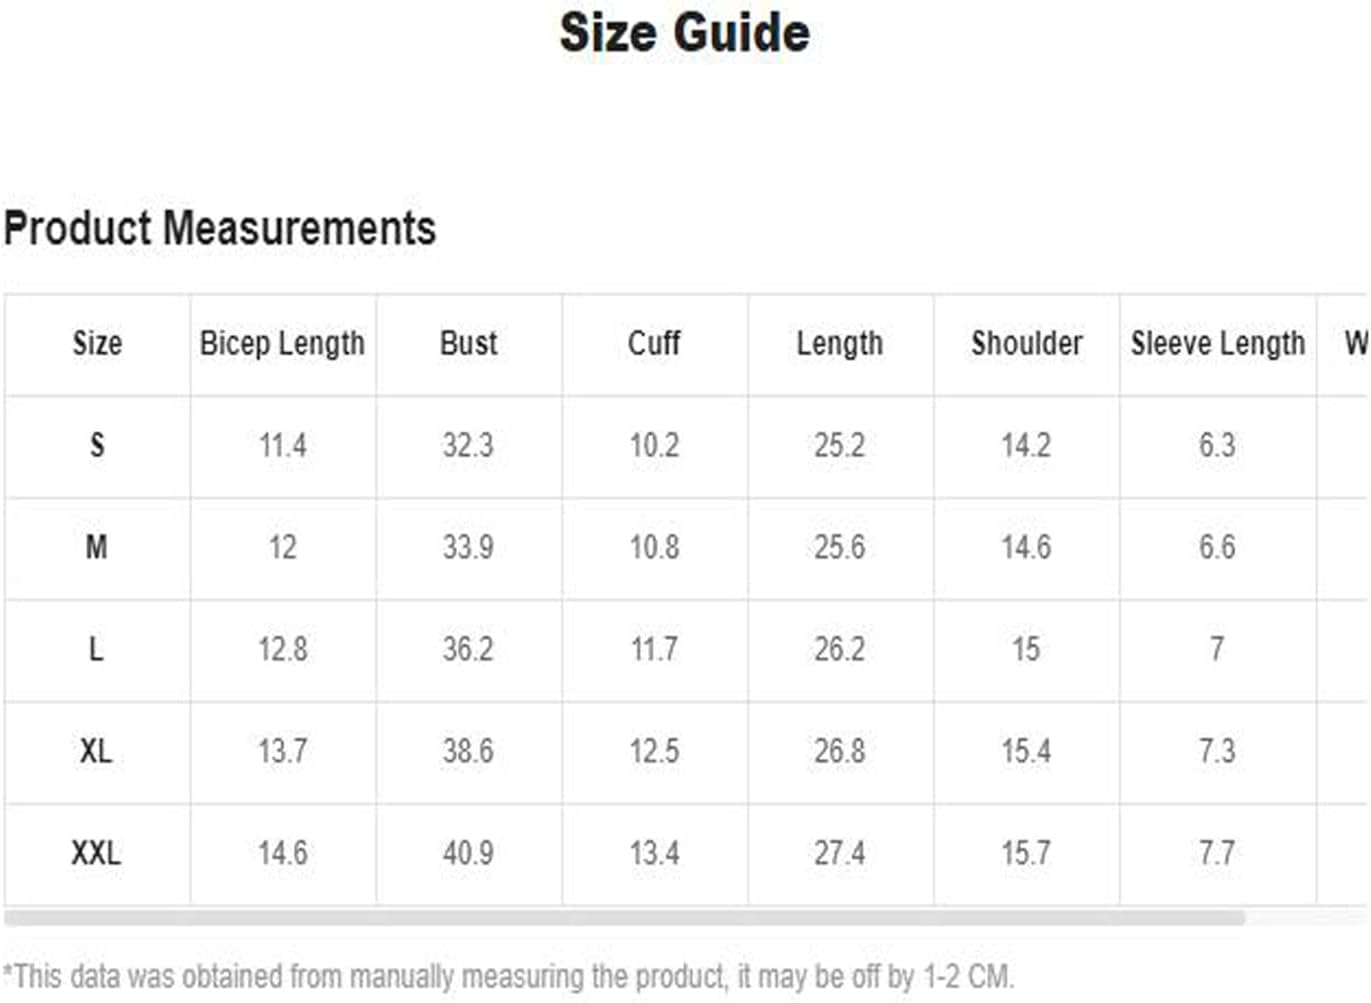The height and width of the screenshot is (1003, 1371).
Task: Select the 32.3 bust value for S
Action: coord(468,445)
